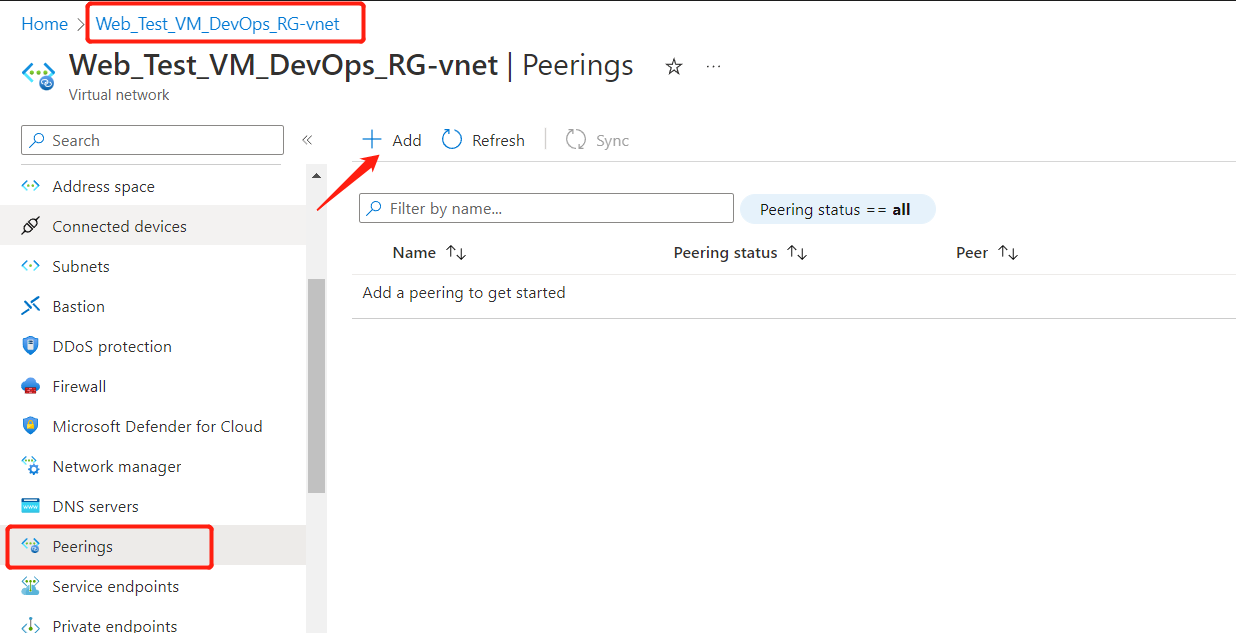The height and width of the screenshot is (633, 1236).
Task: Favorite the page with the star icon
Action: click(x=674, y=66)
